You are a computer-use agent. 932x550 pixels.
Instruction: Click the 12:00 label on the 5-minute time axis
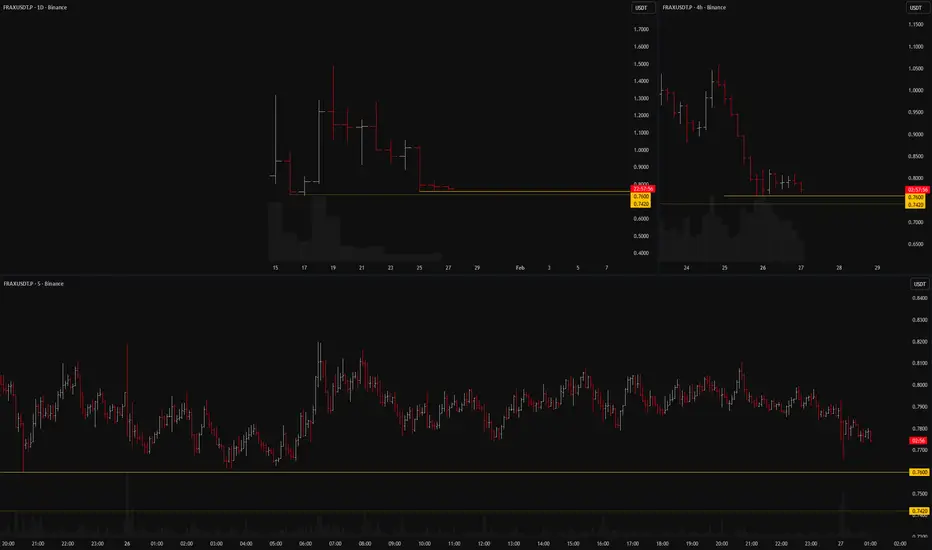[x=484, y=543]
